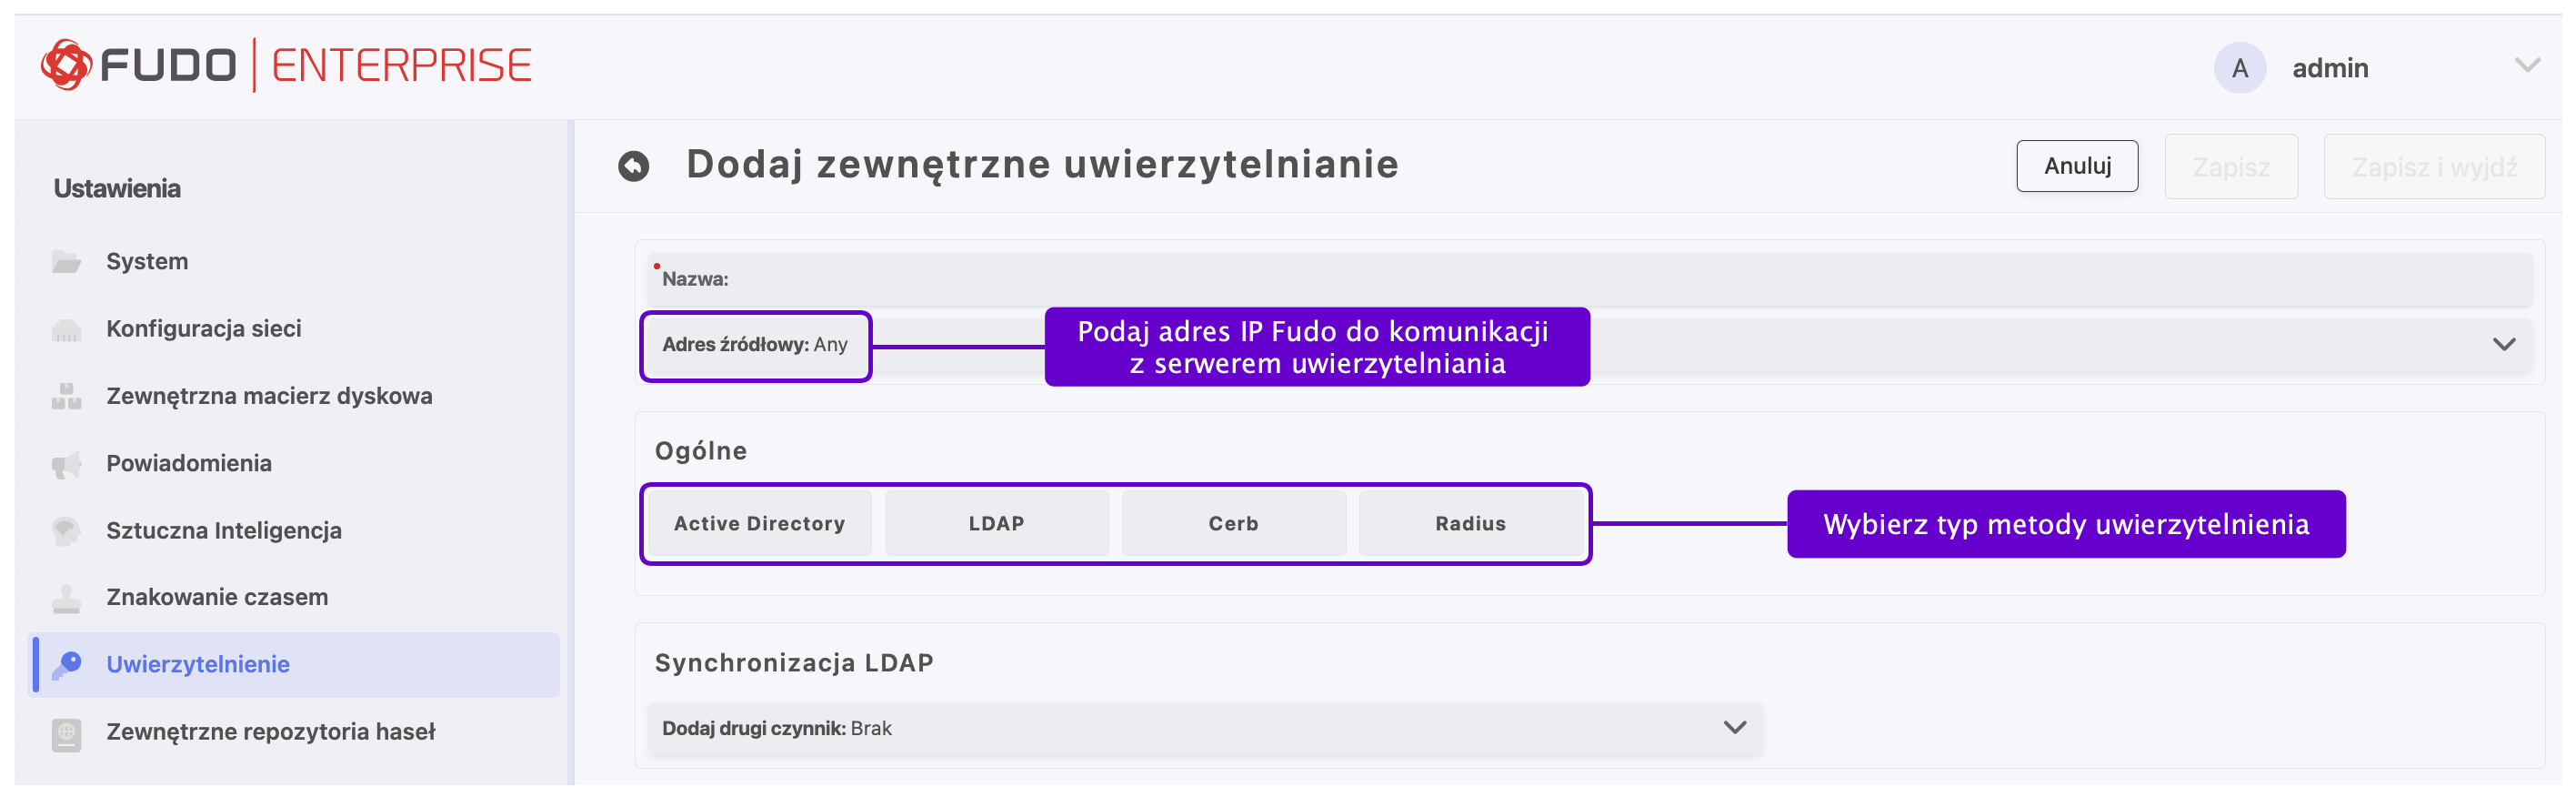The image size is (2576, 807).
Task: Click the Znakowanie czasem stamp icon
Action: point(66,598)
